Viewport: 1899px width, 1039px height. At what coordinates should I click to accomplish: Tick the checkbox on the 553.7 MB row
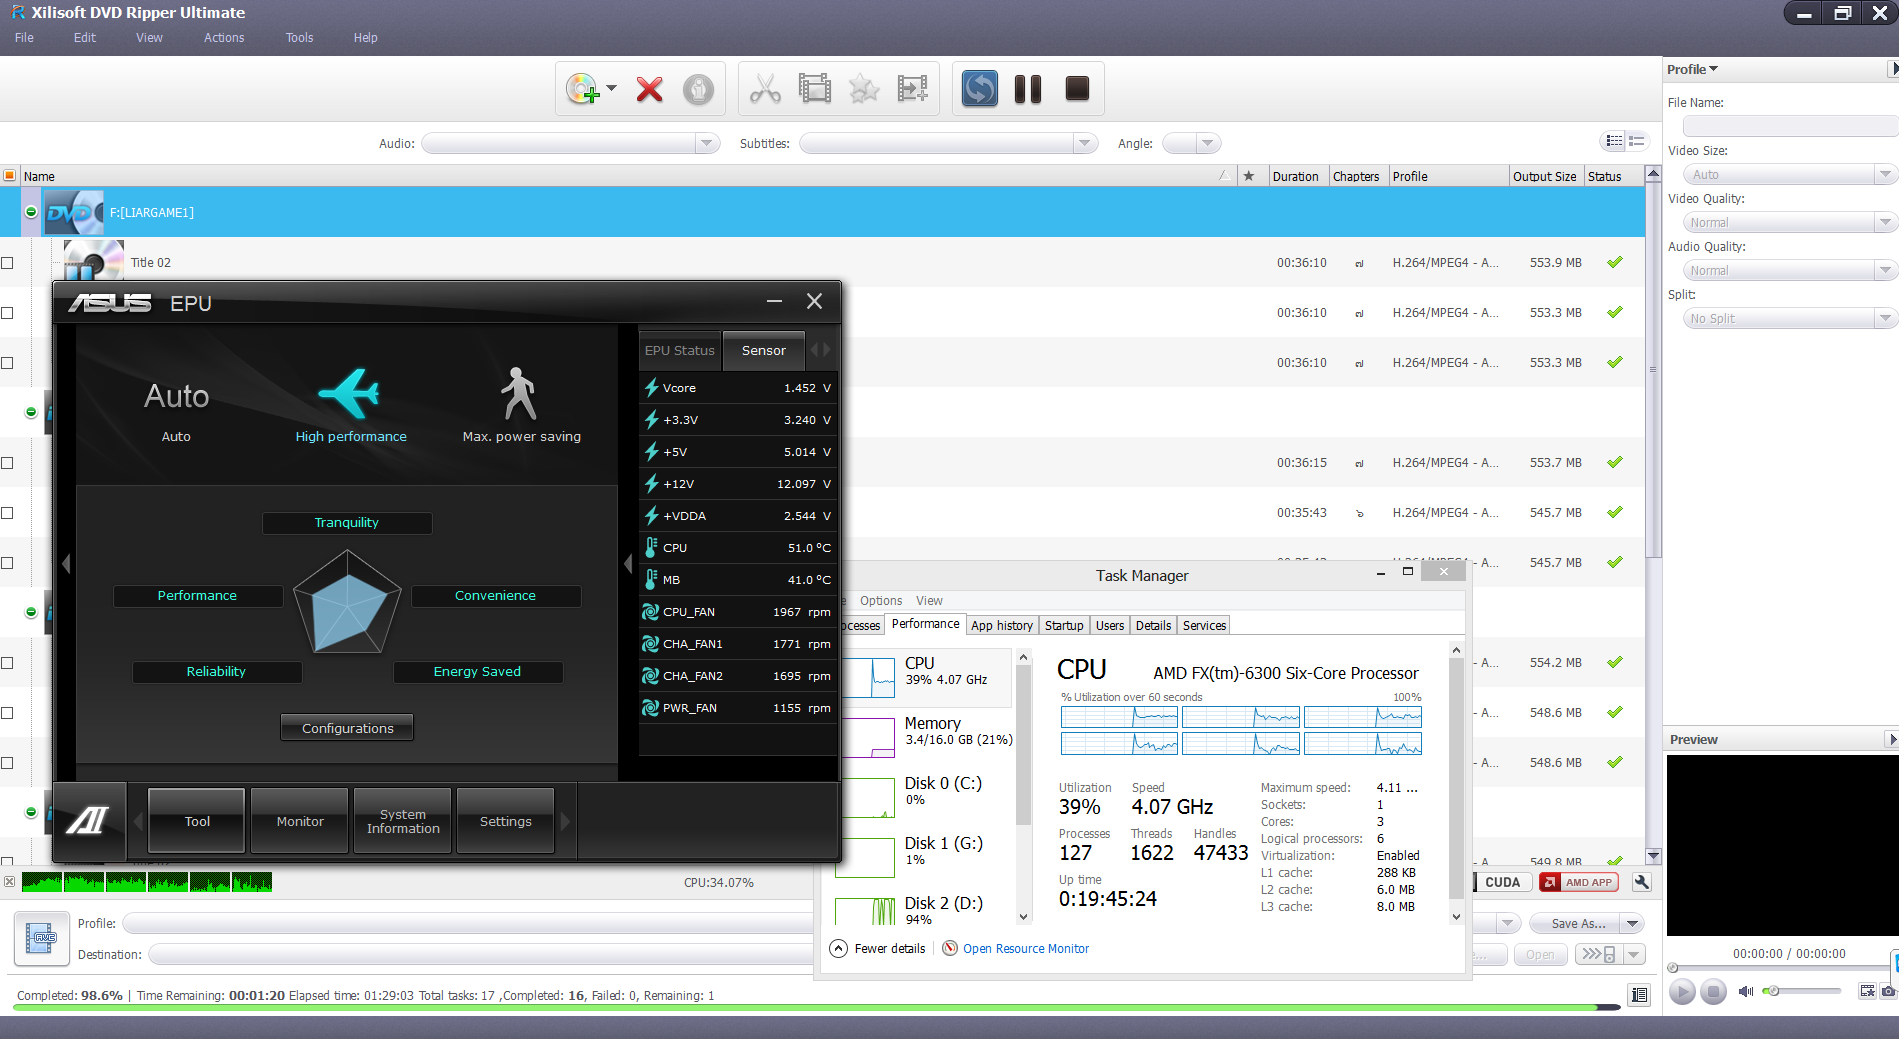coord(7,463)
